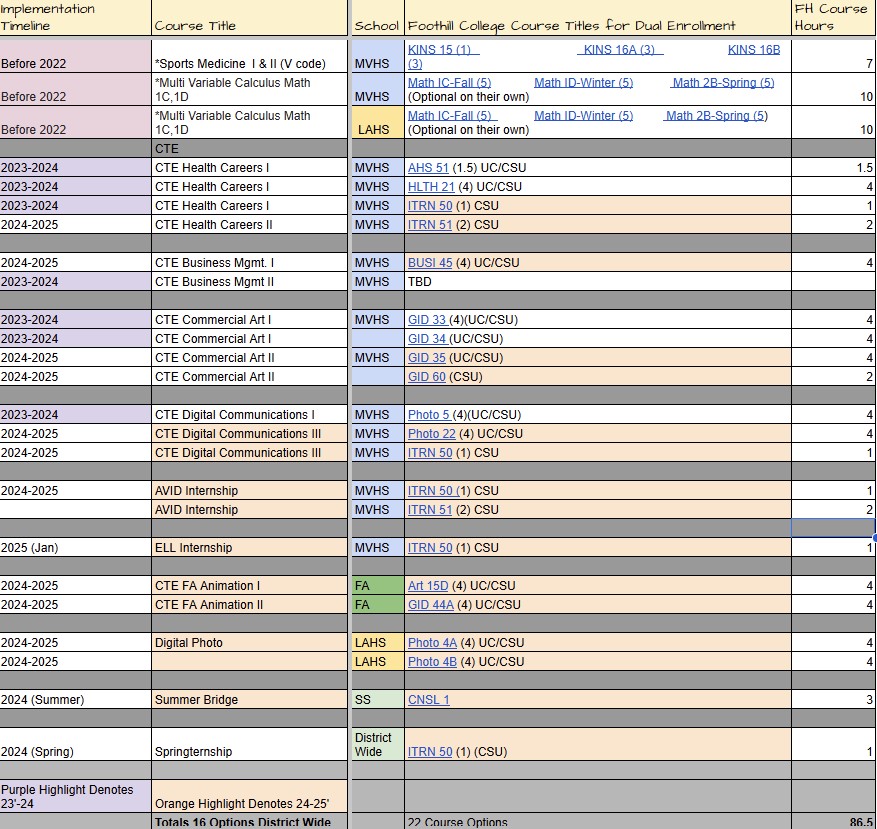The height and width of the screenshot is (829, 877).
Task: Open the GID 44A course link
Action: tap(431, 605)
